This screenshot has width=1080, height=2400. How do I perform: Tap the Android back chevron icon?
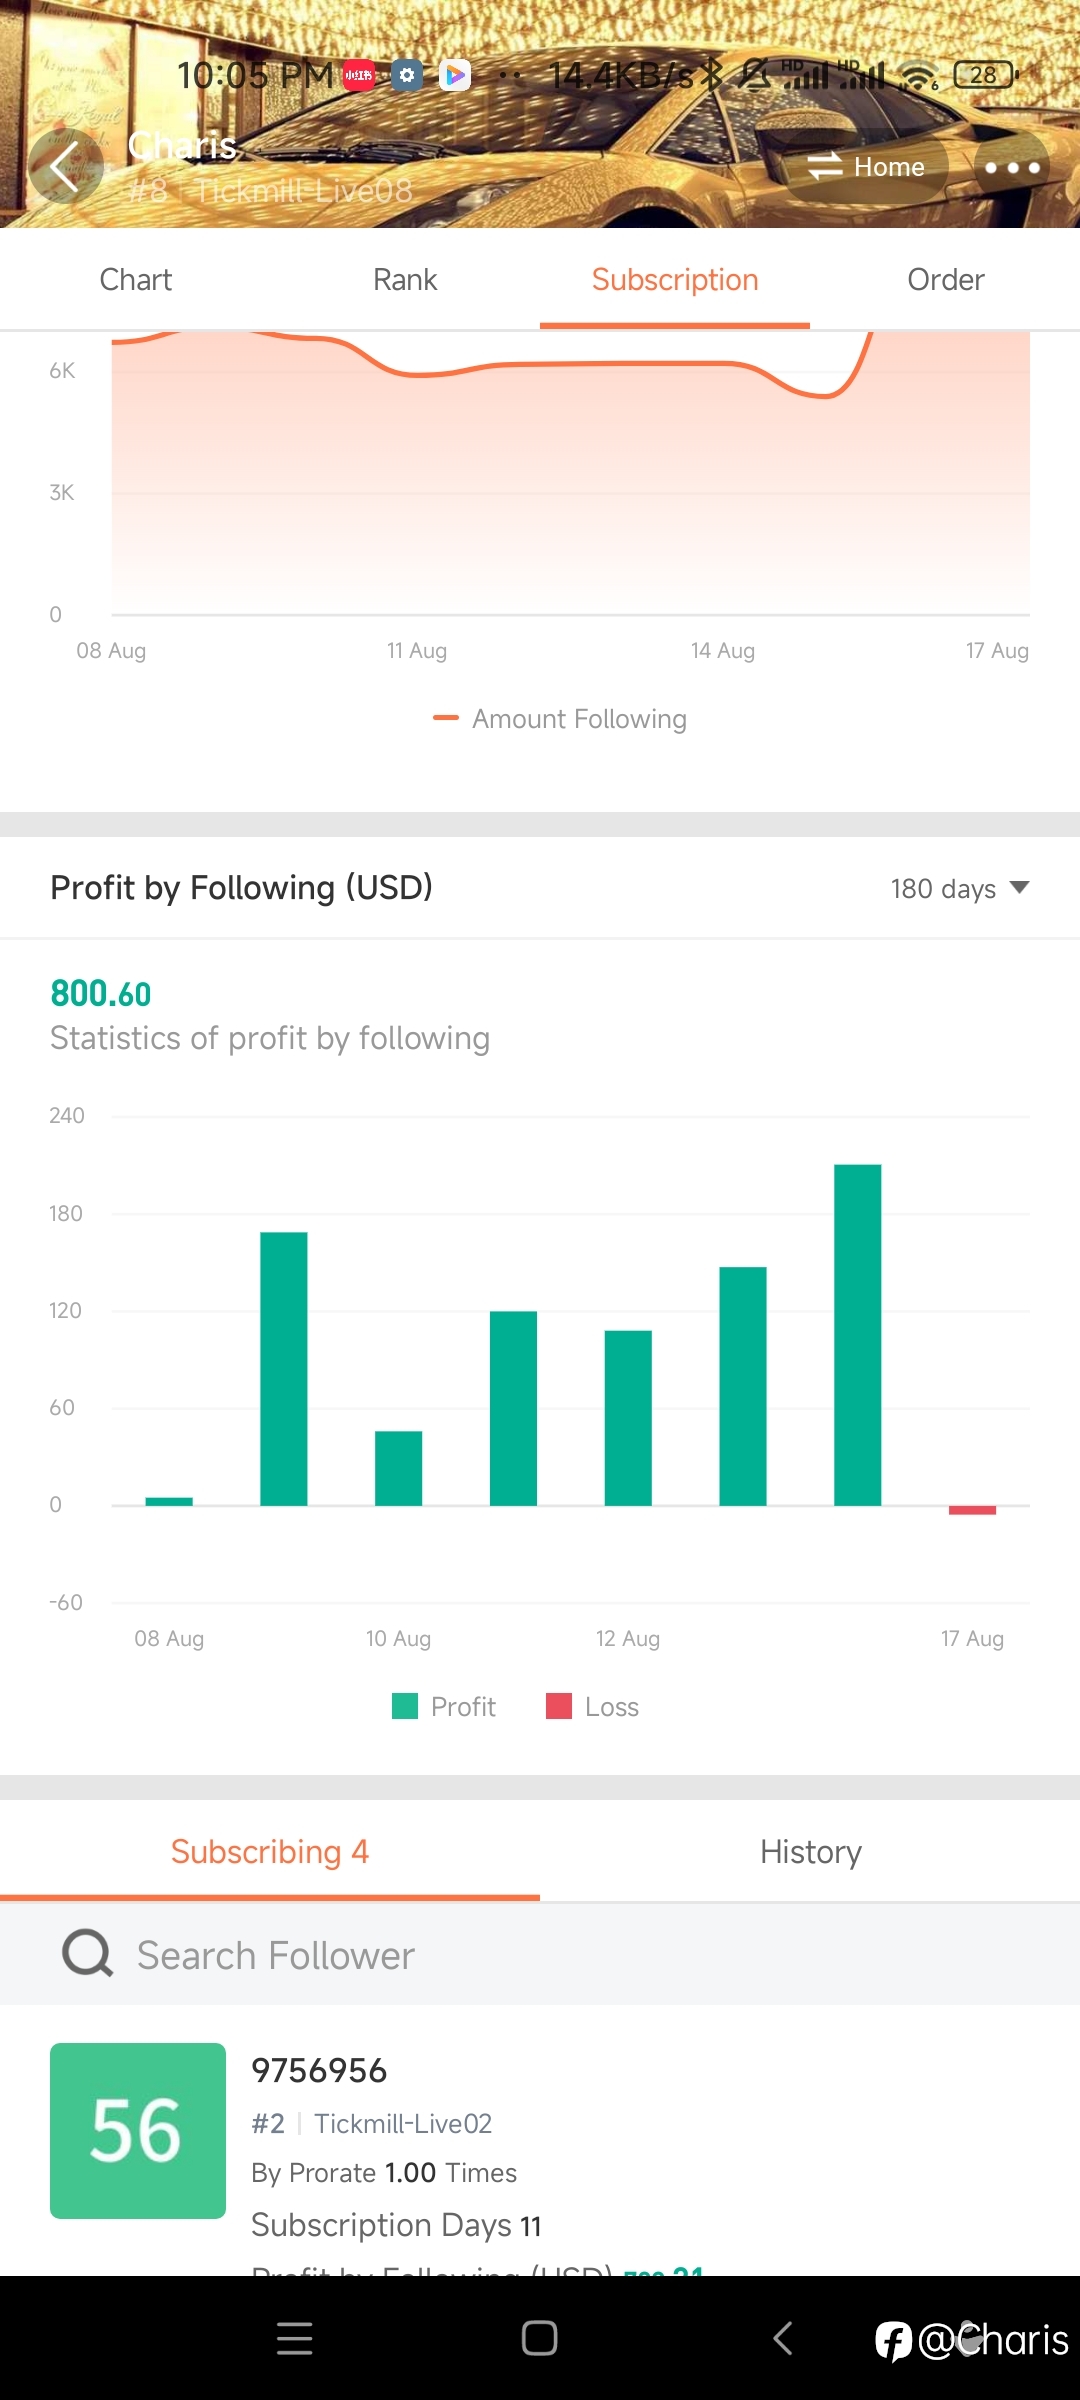click(784, 2338)
